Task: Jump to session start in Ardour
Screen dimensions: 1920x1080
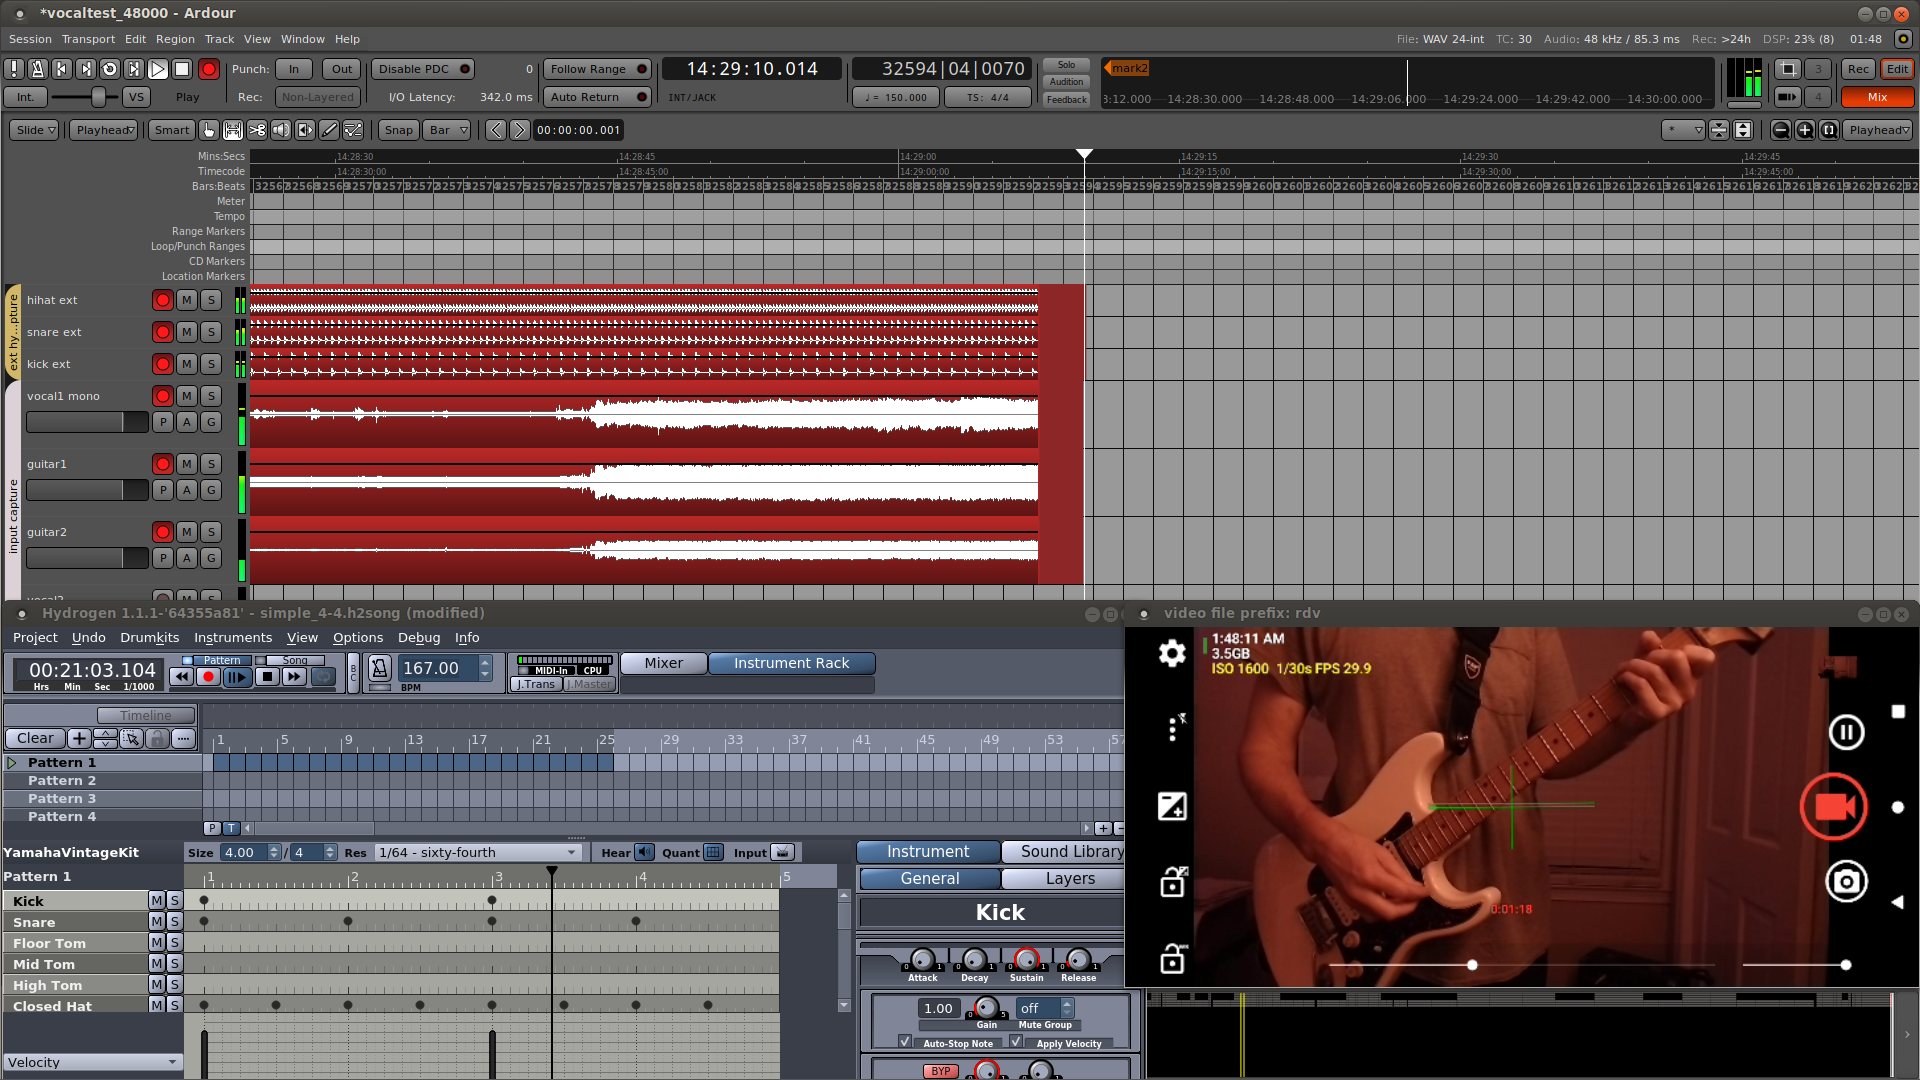Action: pyautogui.click(x=62, y=69)
